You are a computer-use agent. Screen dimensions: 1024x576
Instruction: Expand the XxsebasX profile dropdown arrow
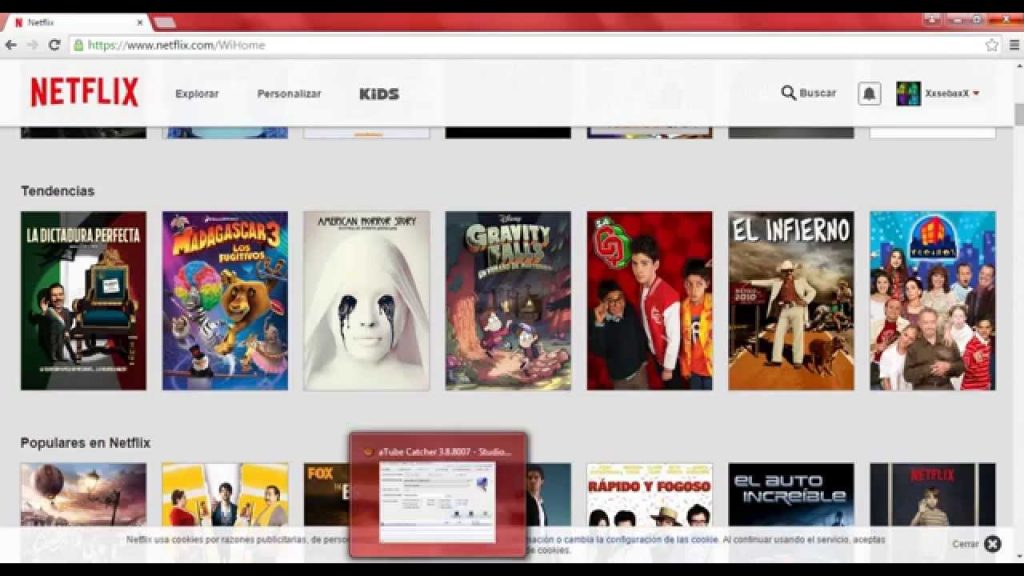[x=976, y=93]
